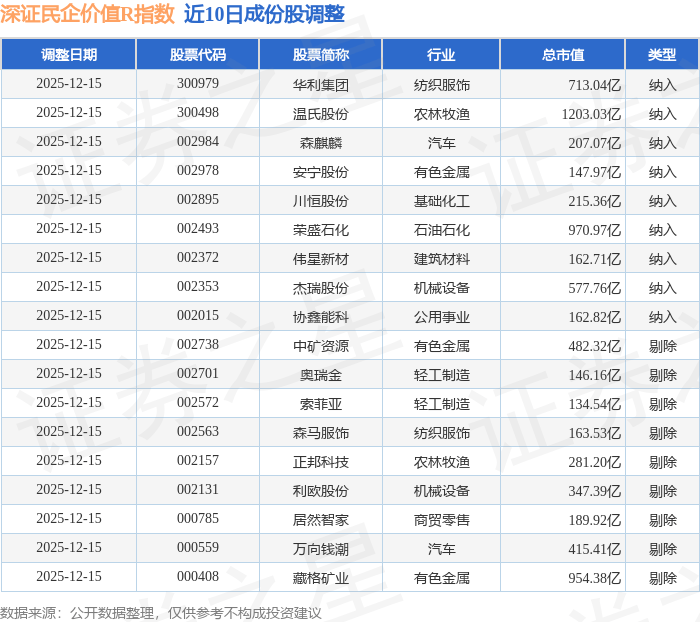Click the heading 近10日成份股调整
The height and width of the screenshot is (622, 700).
(265, 14)
